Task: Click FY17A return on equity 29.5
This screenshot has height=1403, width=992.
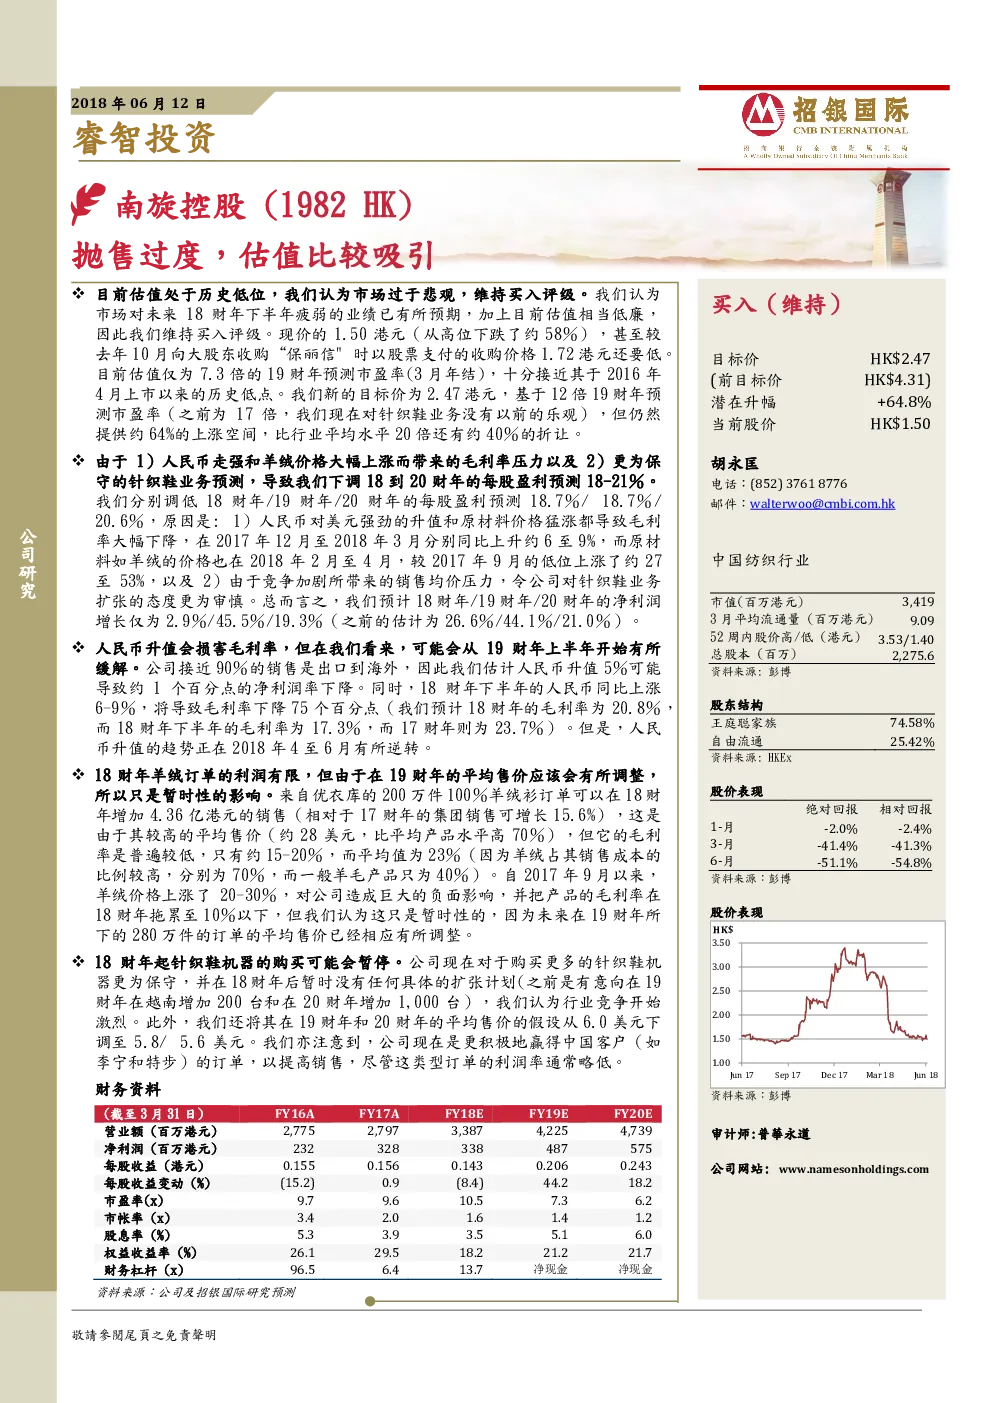Action: tap(387, 1253)
